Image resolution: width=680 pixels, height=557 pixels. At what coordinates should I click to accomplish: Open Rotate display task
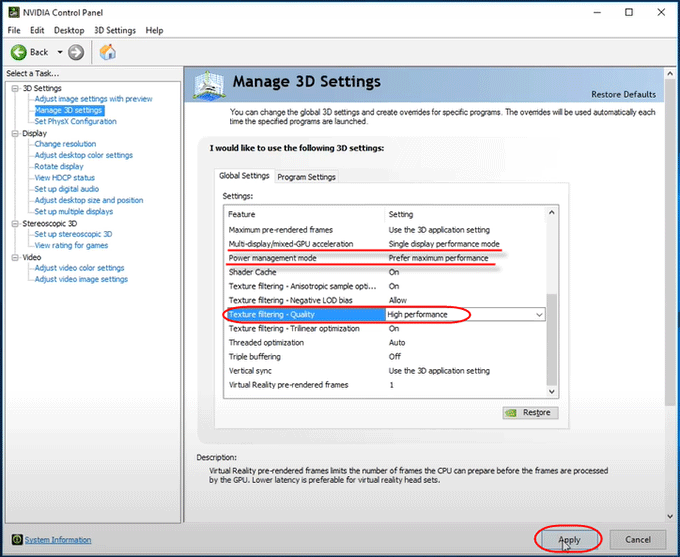point(59,167)
